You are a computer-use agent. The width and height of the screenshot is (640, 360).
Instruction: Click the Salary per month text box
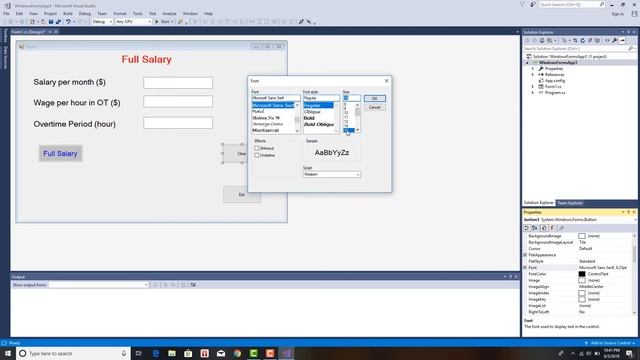point(178,83)
